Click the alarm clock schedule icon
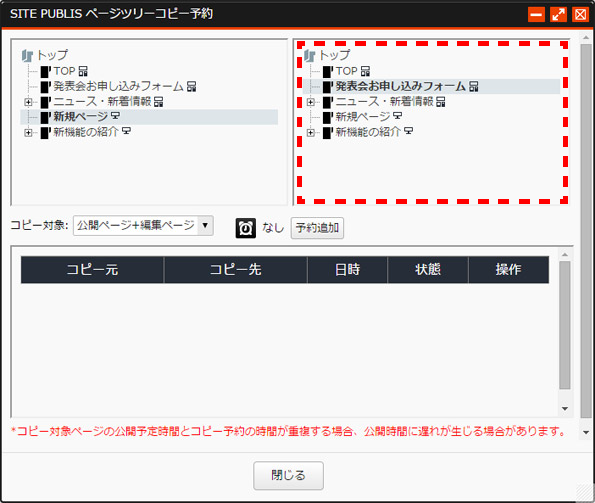 [246, 228]
